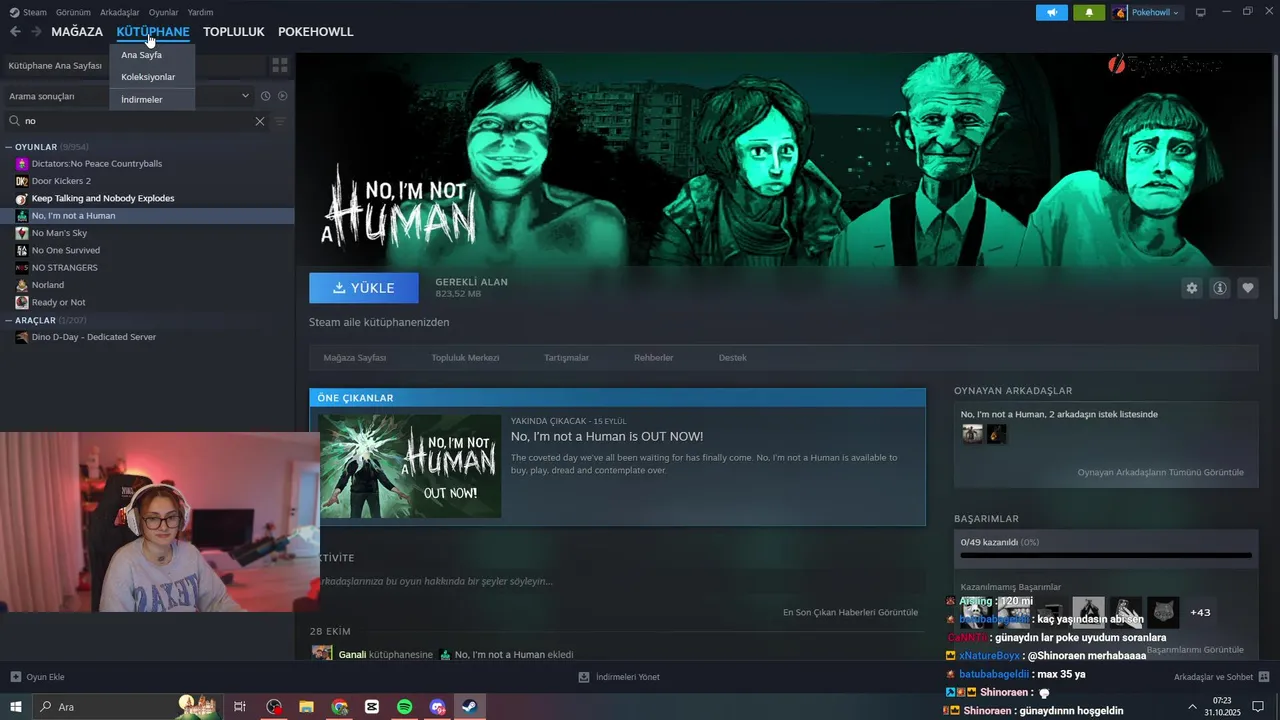Open first friend avatar in Oynayan Arkadaşlar

pos(972,434)
